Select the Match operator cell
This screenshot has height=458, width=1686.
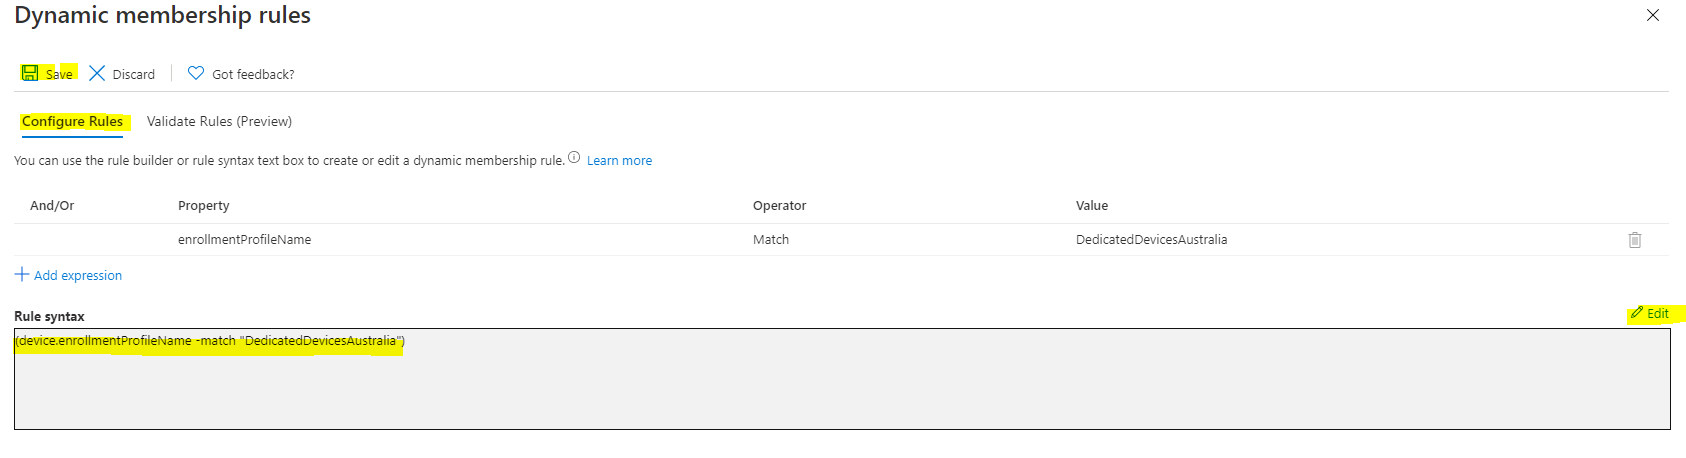pos(771,240)
